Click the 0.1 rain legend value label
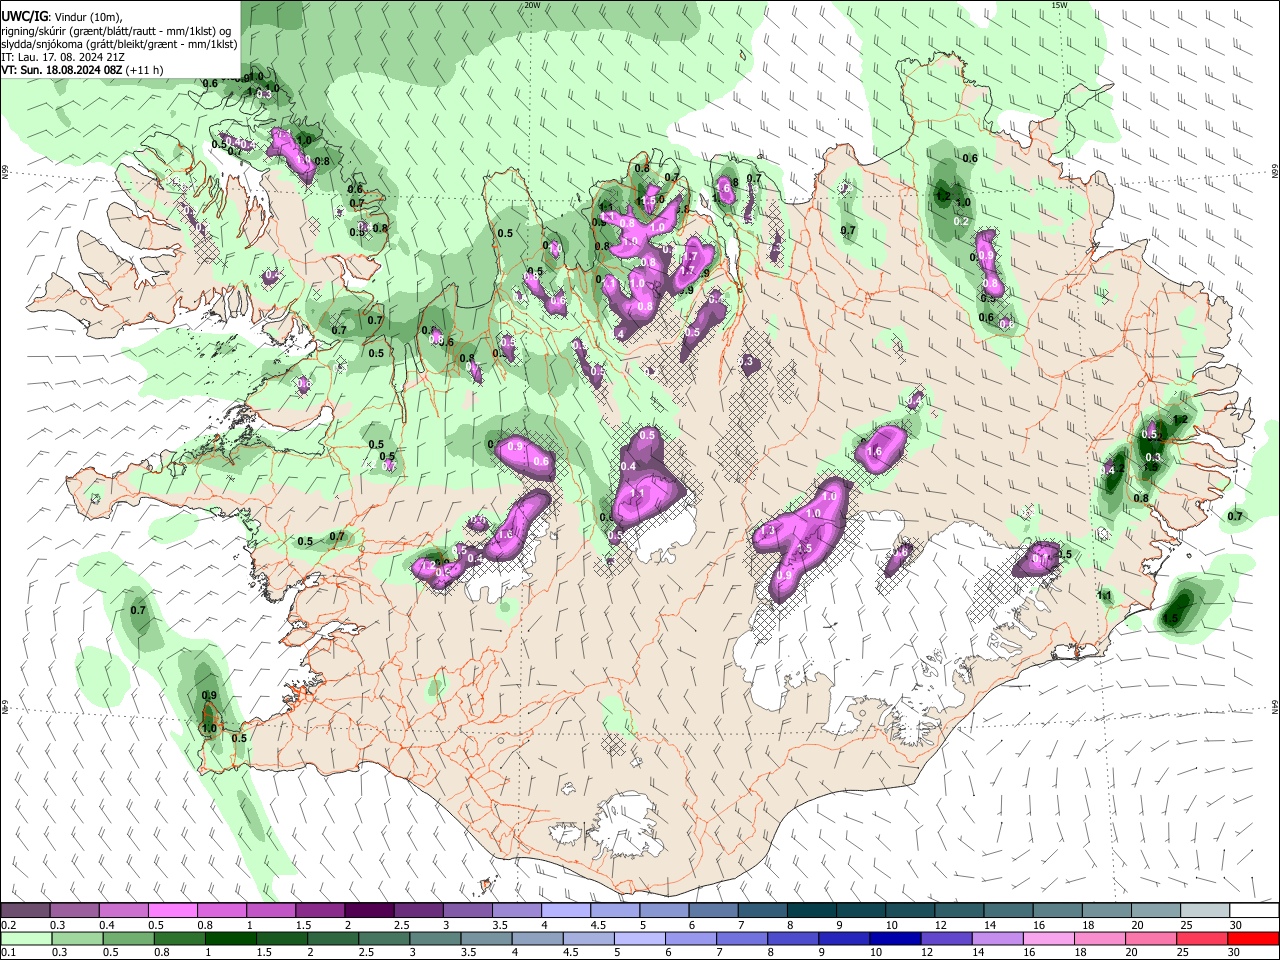 click(8, 952)
